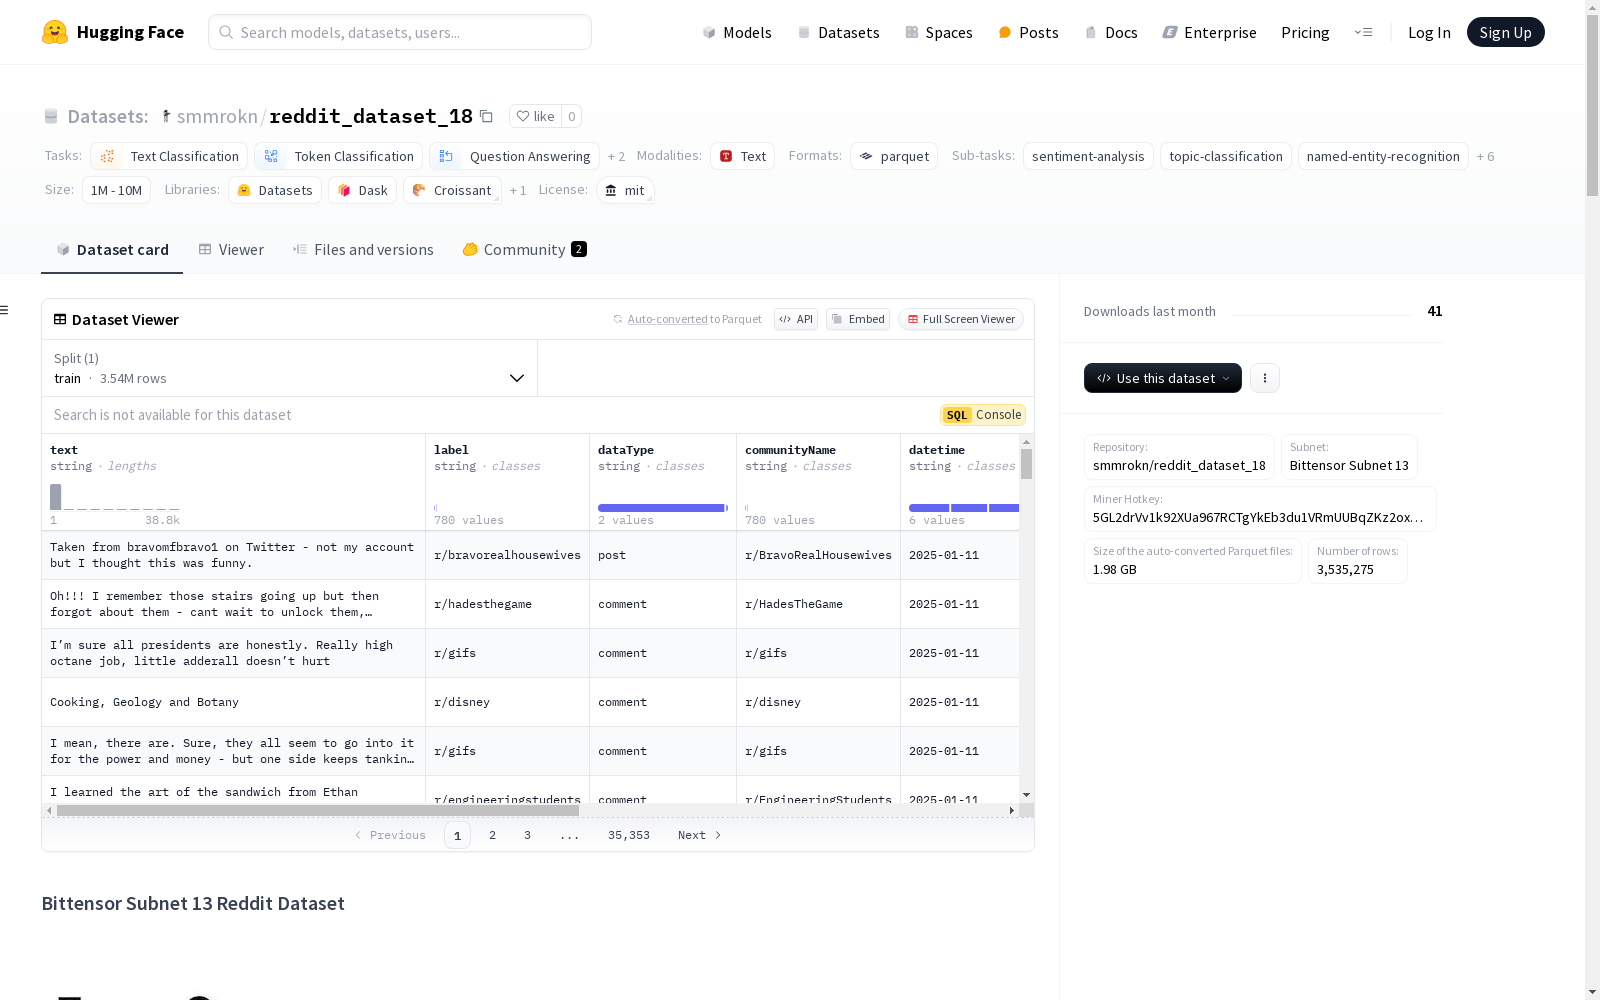Open Enterprise in the top navigation
Screen dimensions: 1600x1000
(1209, 32)
